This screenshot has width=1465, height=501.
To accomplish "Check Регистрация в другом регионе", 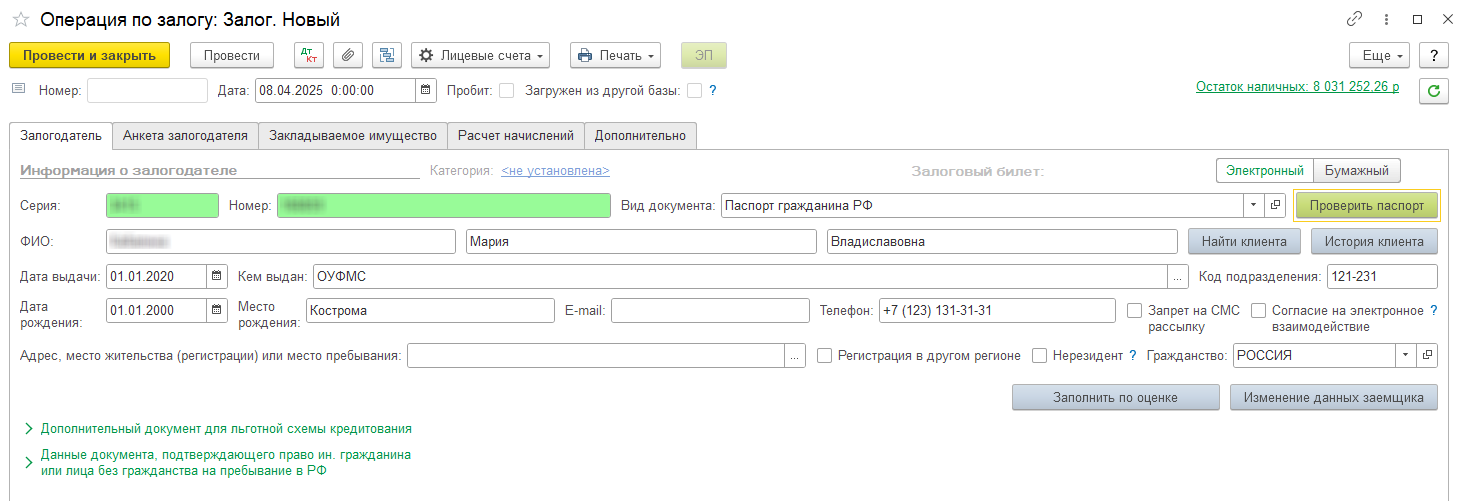I will (825, 355).
